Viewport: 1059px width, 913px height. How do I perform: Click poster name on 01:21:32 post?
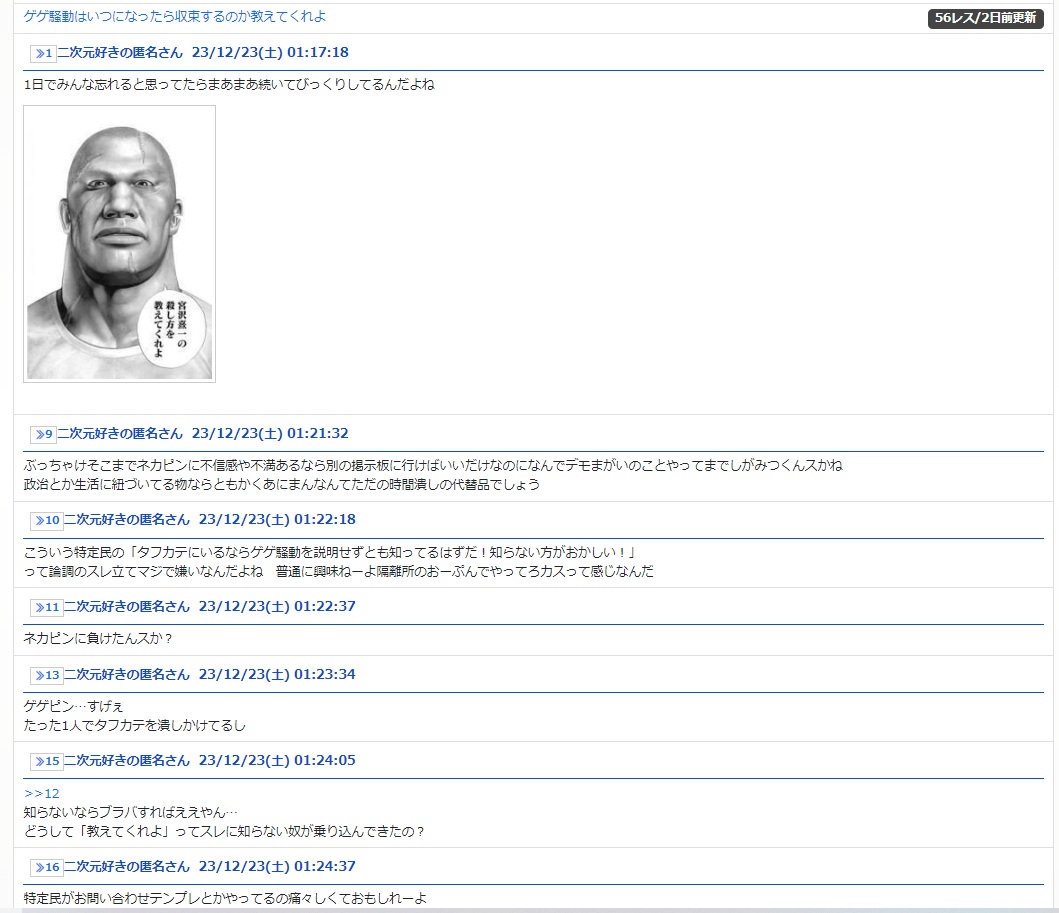tap(120, 434)
